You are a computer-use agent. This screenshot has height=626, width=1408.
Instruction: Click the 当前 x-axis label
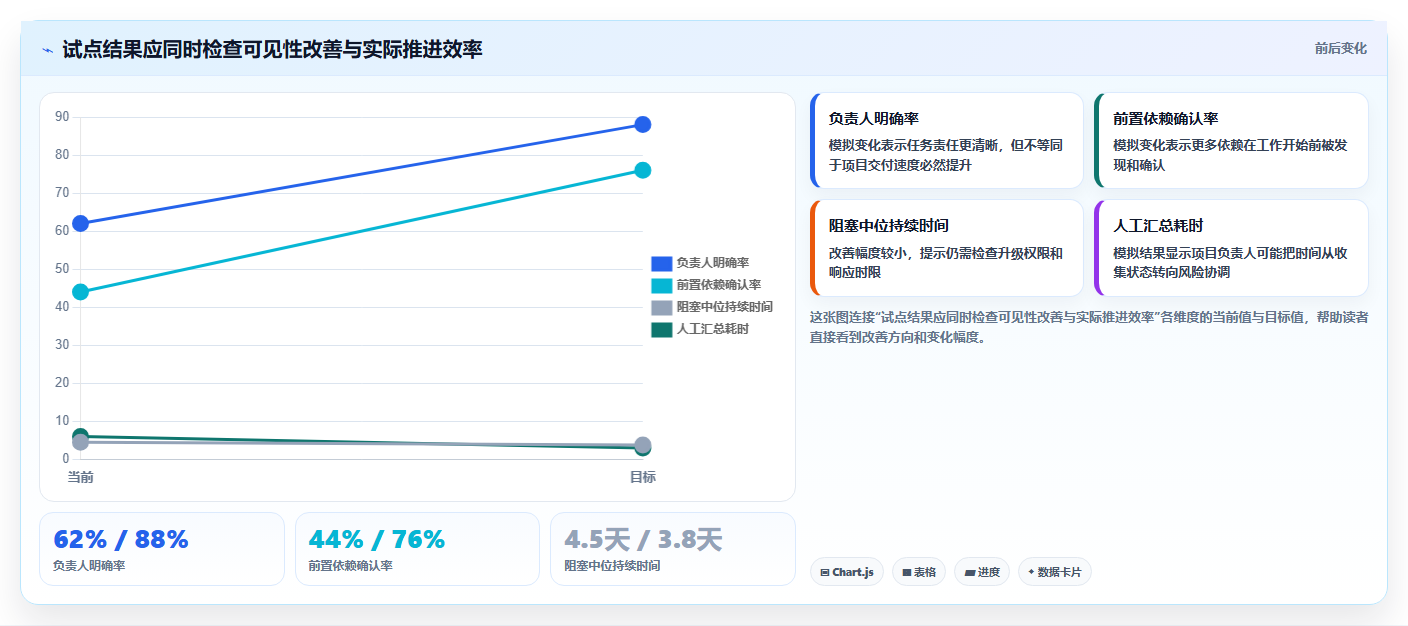coord(81,477)
